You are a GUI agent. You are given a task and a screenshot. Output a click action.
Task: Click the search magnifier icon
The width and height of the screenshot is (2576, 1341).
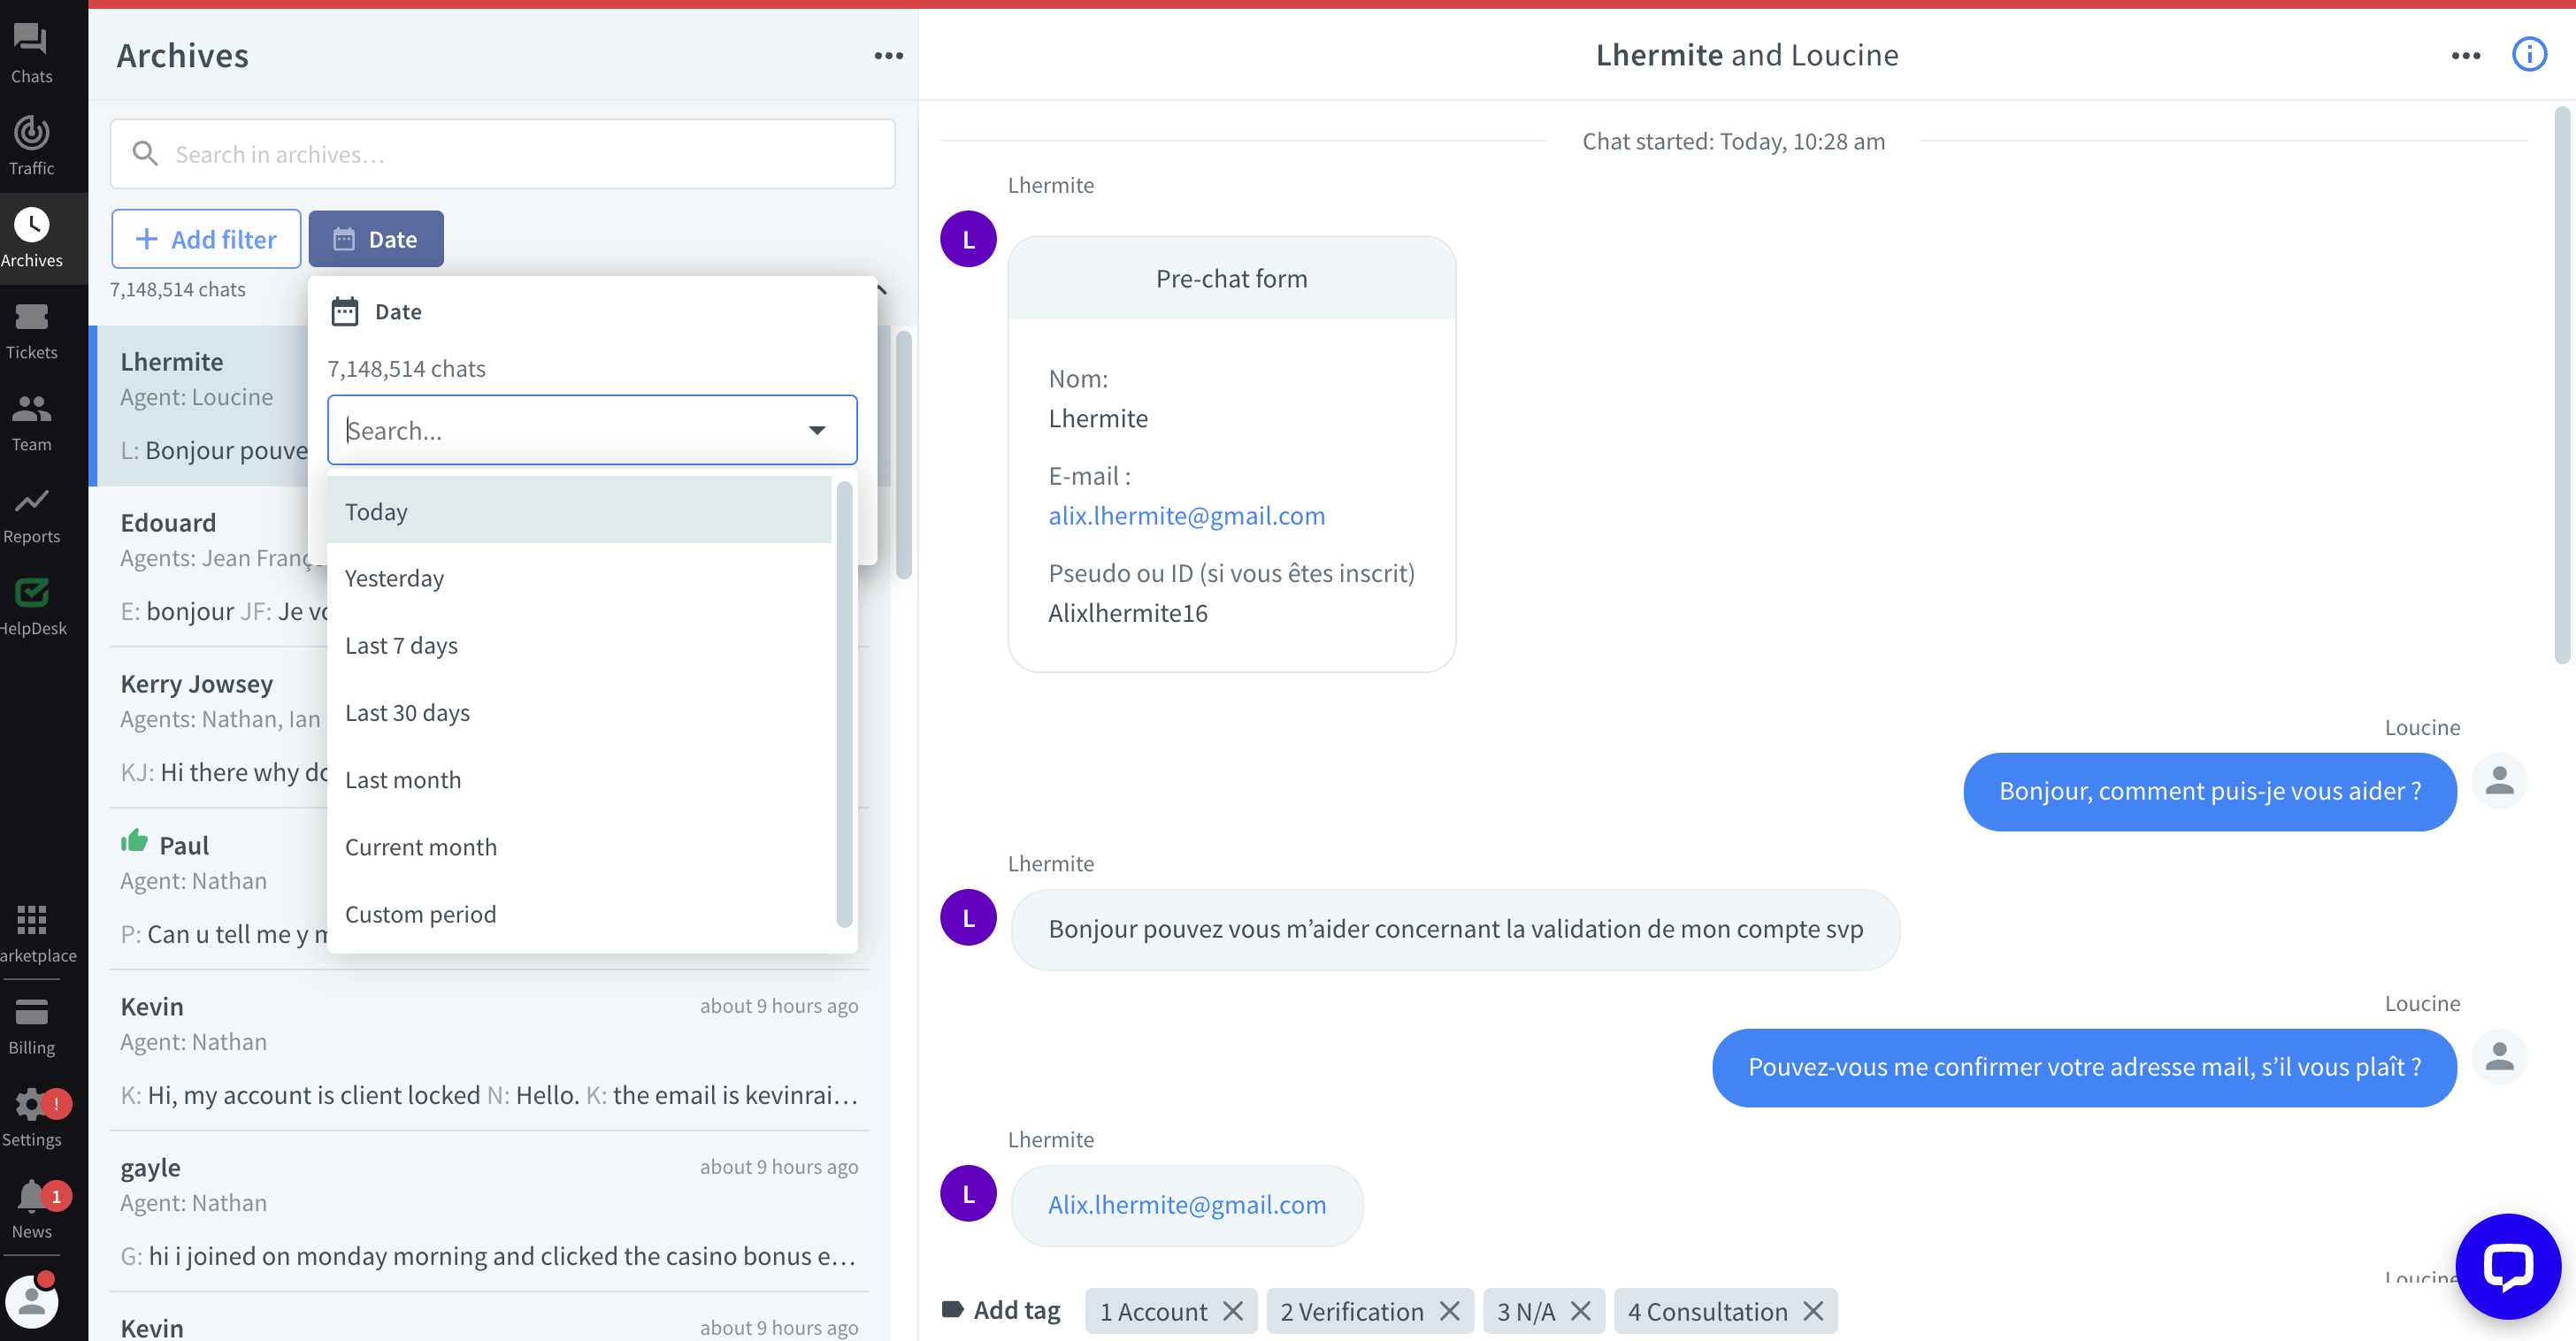pos(145,153)
